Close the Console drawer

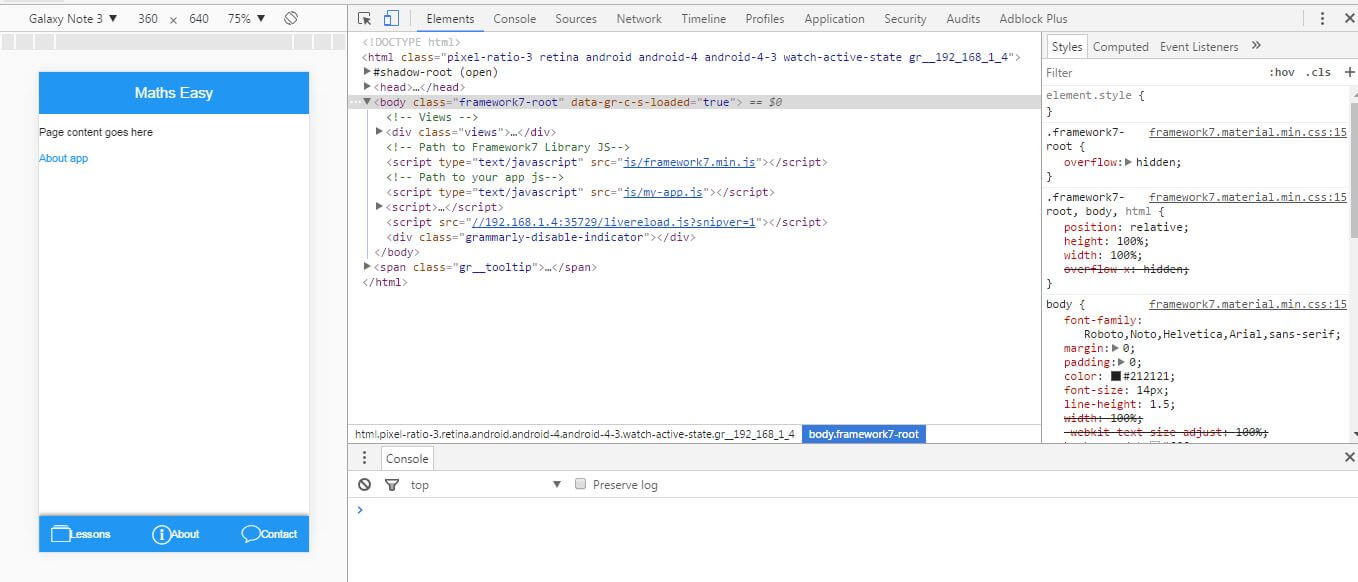pos(1349,457)
